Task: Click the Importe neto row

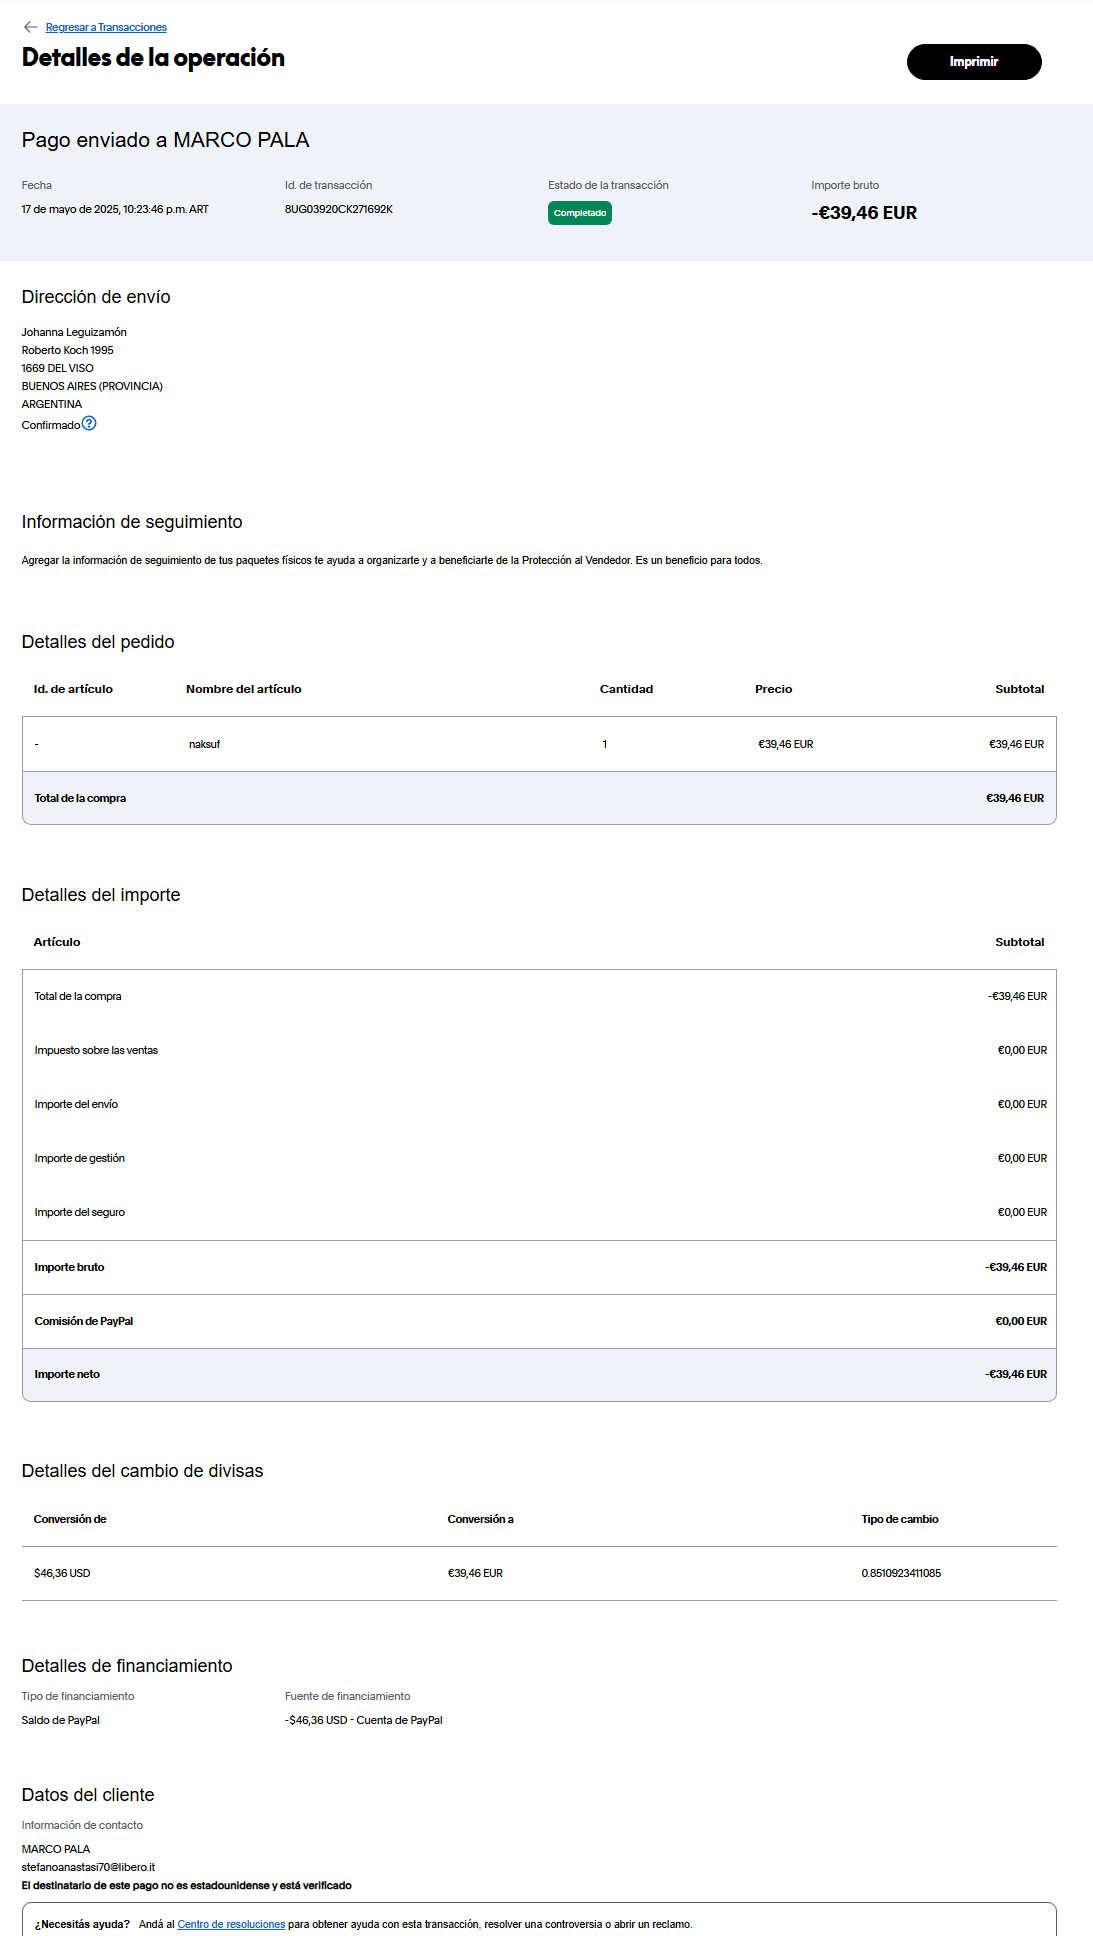Action: 539,1374
